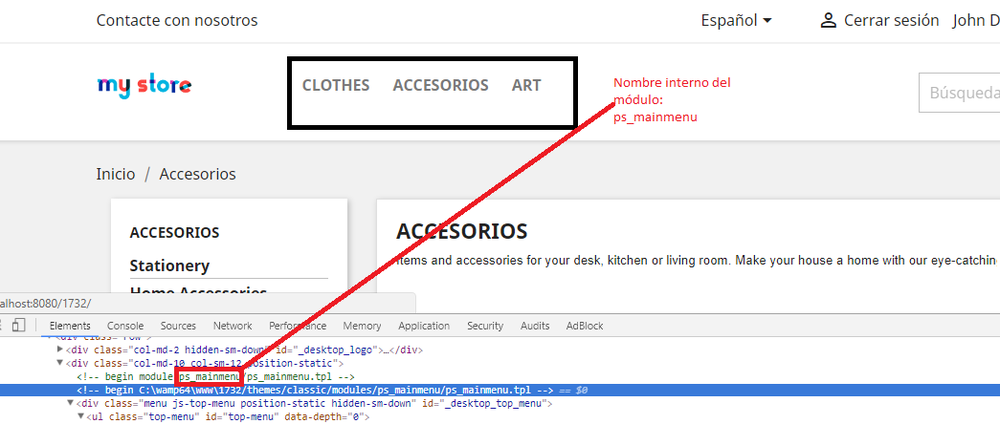Click the Contacte con nosotros link
The height and width of the screenshot is (424, 1000).
pos(177,20)
